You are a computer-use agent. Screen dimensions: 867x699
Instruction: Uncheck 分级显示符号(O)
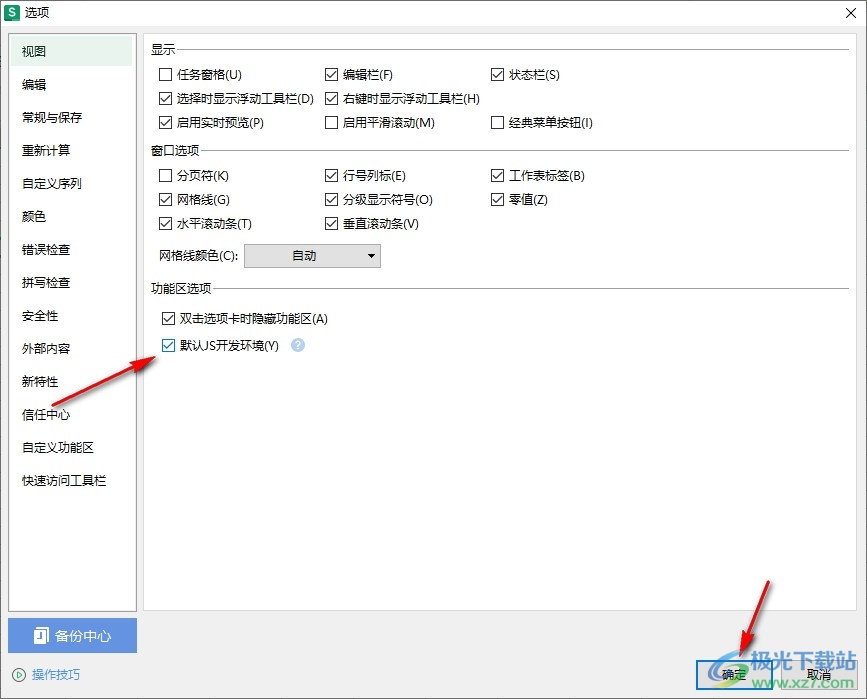(331, 199)
